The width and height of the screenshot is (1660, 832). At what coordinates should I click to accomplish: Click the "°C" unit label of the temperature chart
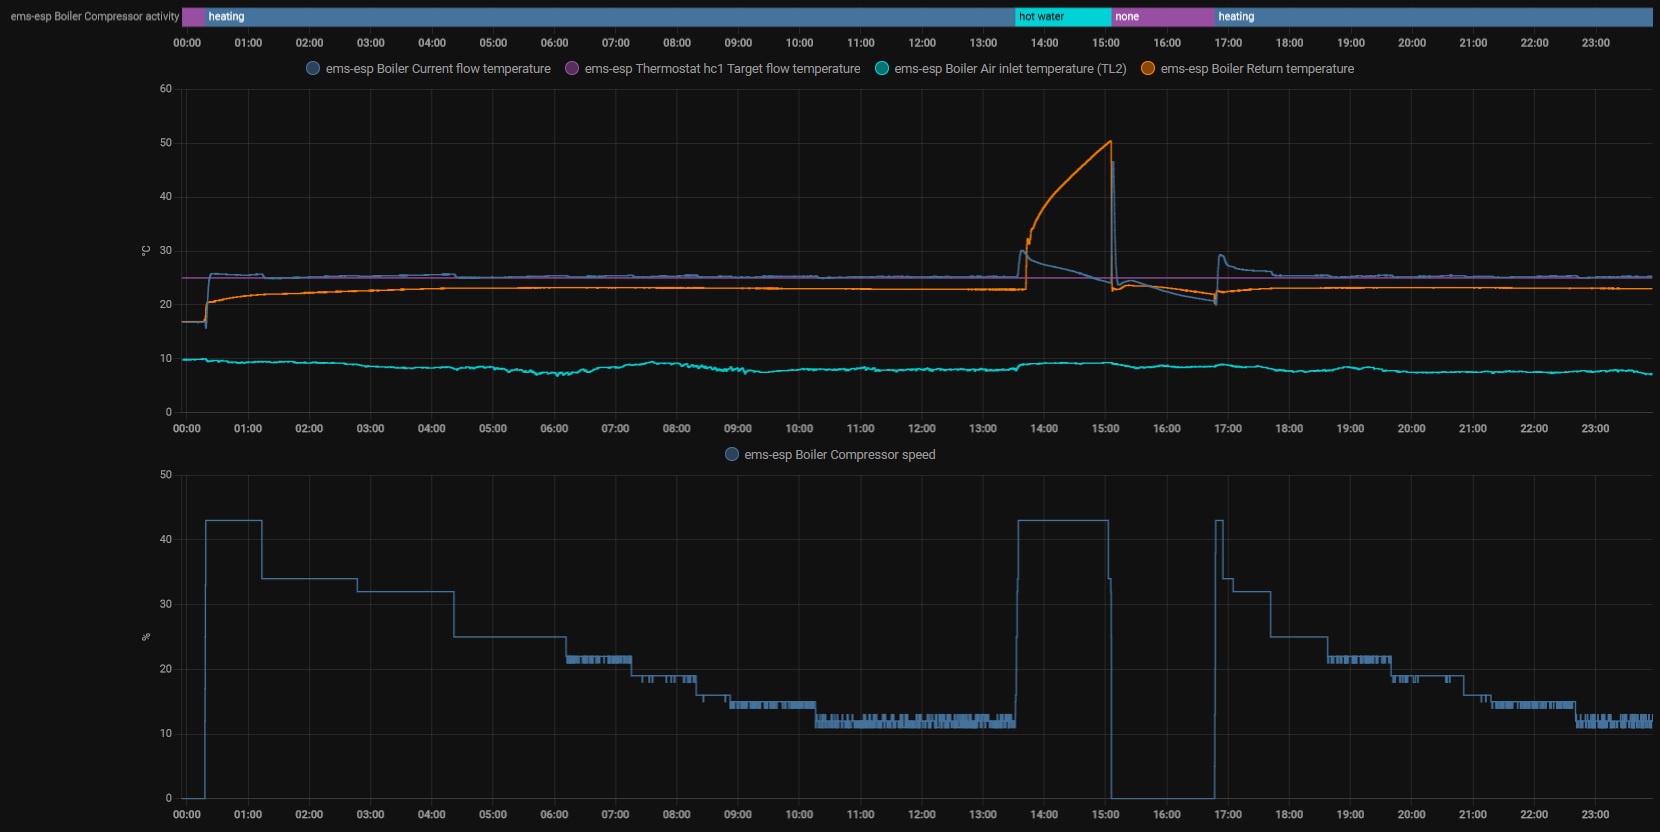146,250
